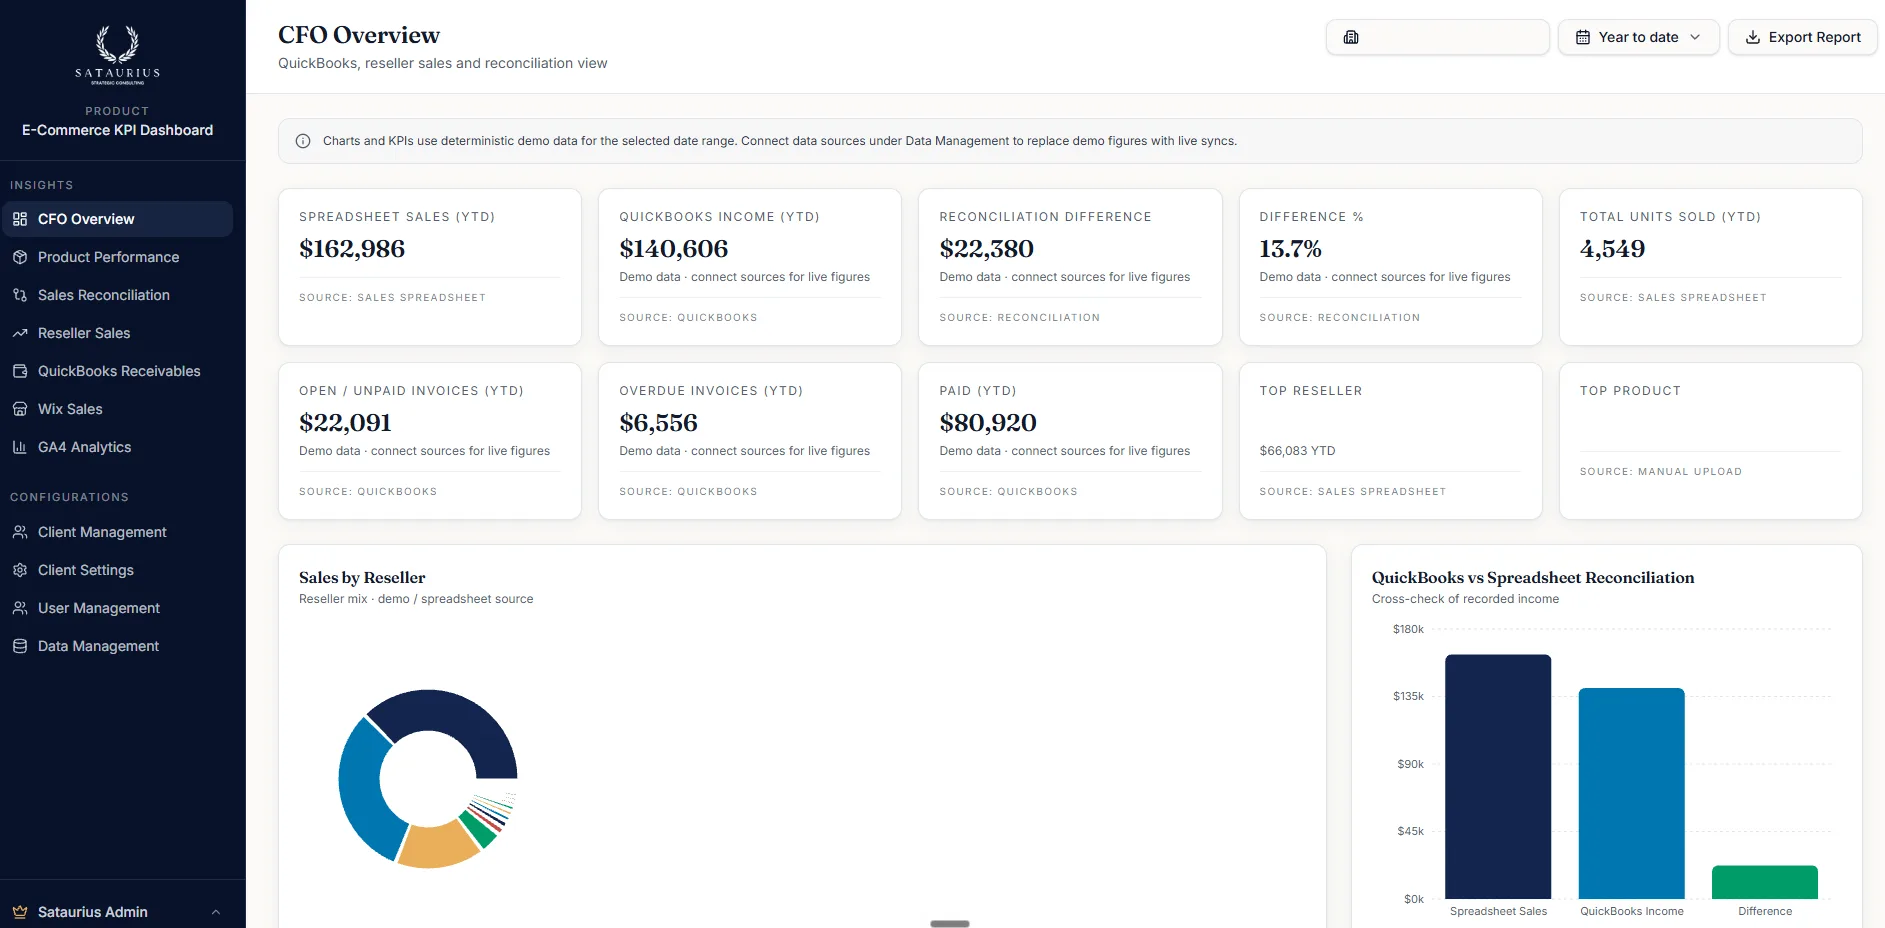This screenshot has height=928, width=1885.
Task: Click the Product Performance box icon
Action: pyautogui.click(x=20, y=257)
